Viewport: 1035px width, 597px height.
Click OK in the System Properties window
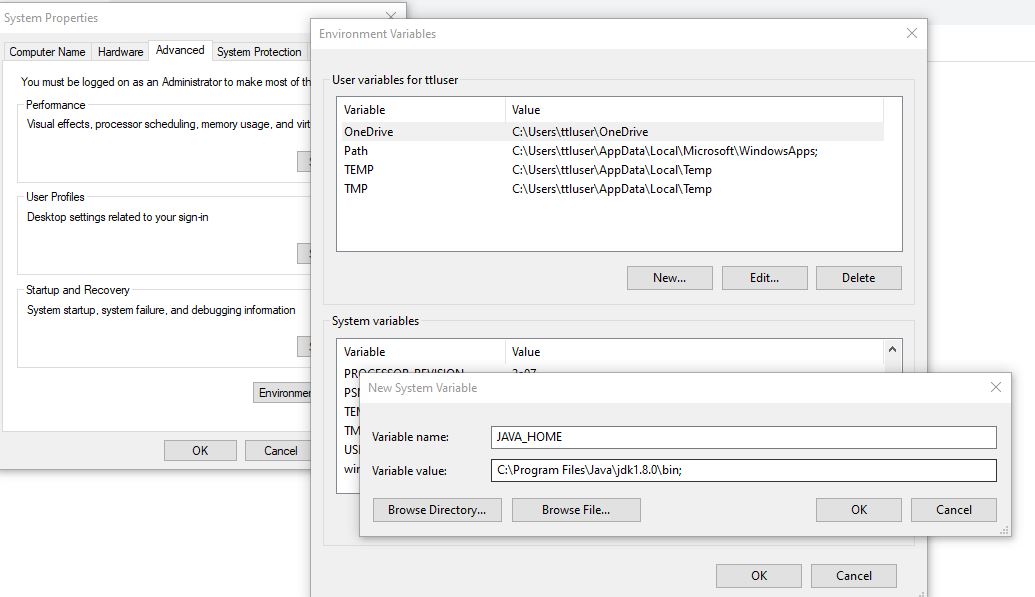[x=199, y=450]
